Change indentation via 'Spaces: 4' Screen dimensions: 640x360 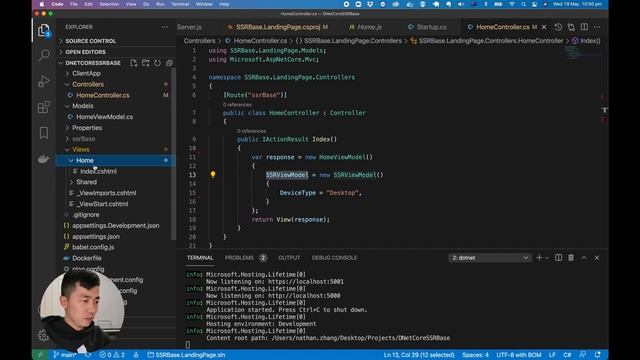coord(476,355)
